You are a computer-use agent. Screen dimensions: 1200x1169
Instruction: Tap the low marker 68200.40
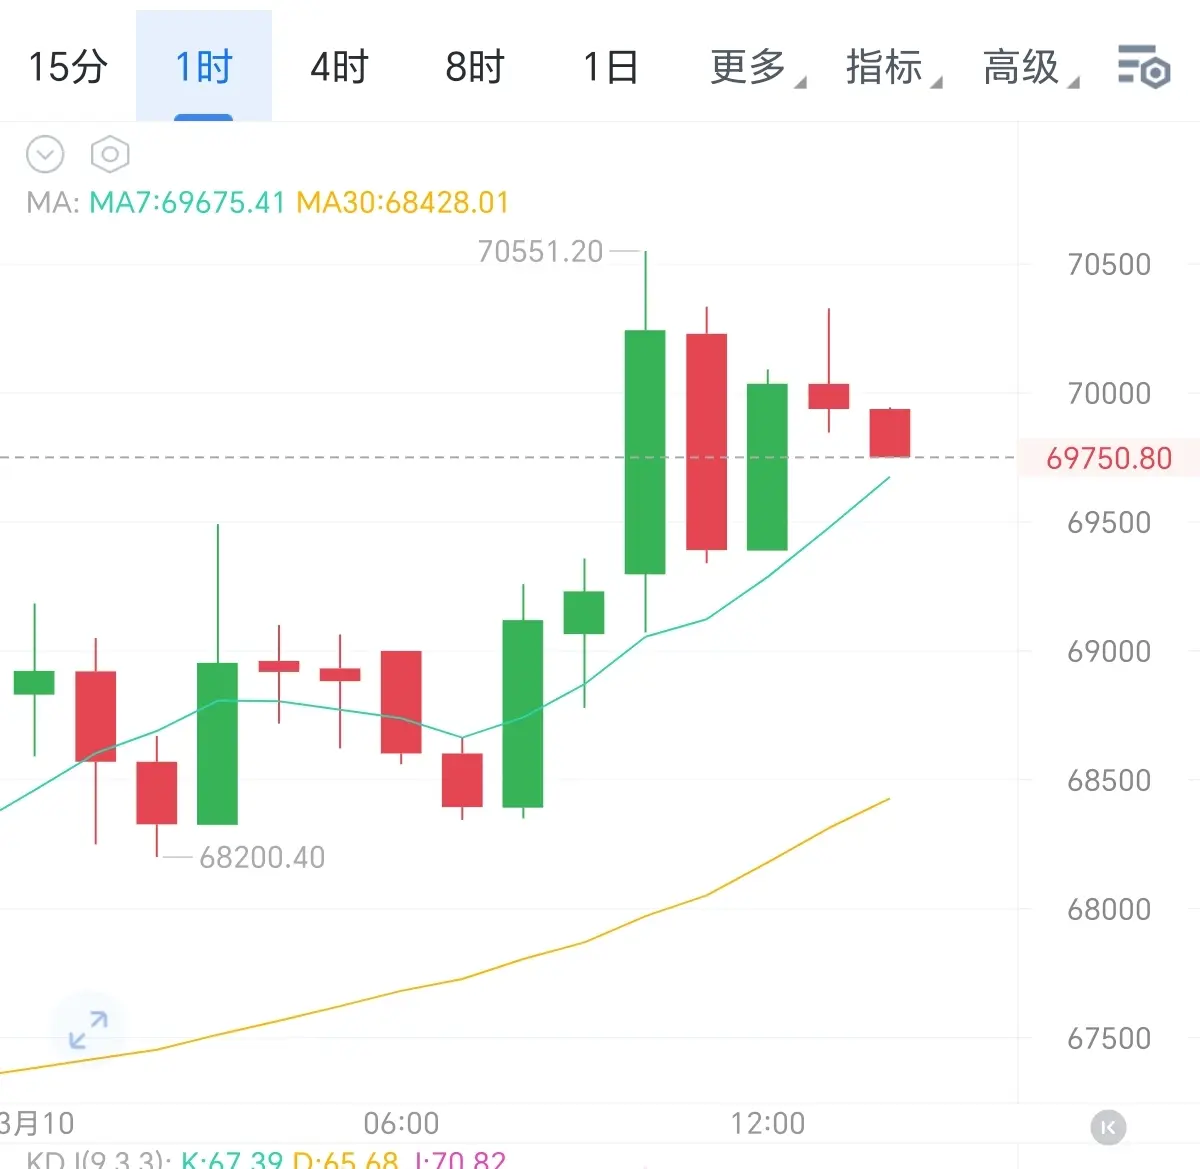[x=262, y=857]
